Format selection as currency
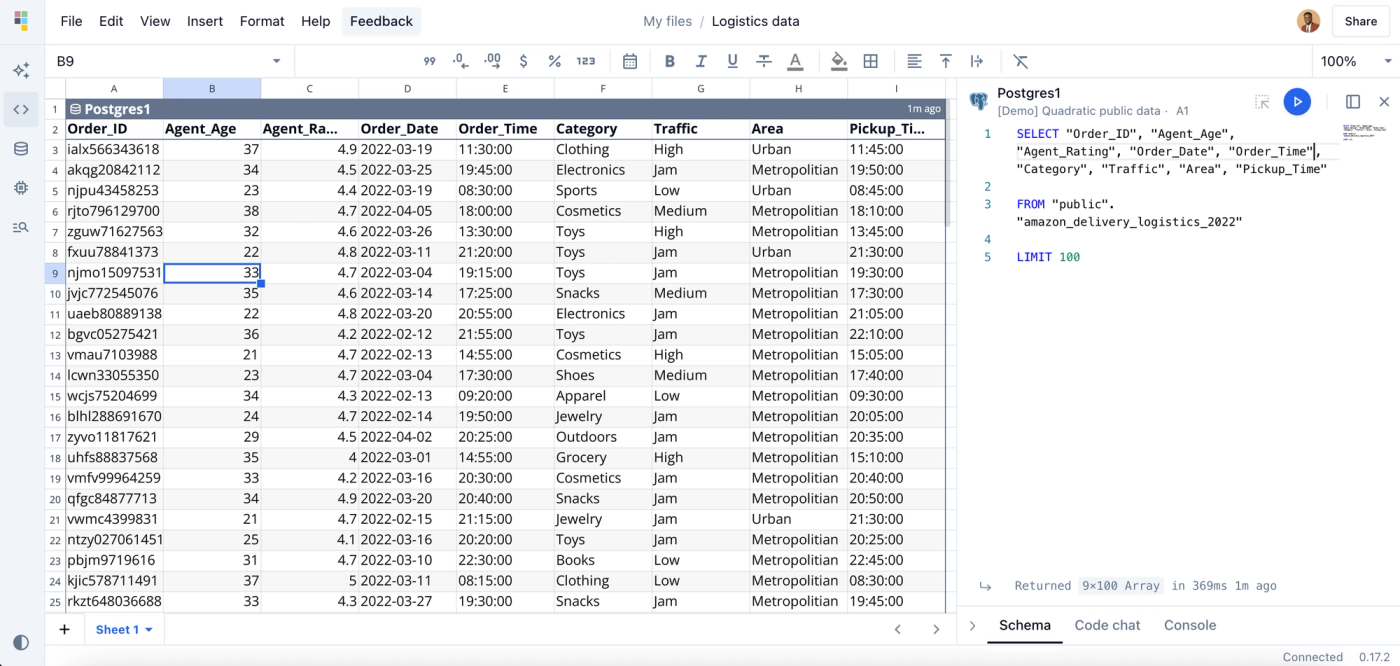Viewport: 1400px width, 666px height. pyautogui.click(x=523, y=61)
